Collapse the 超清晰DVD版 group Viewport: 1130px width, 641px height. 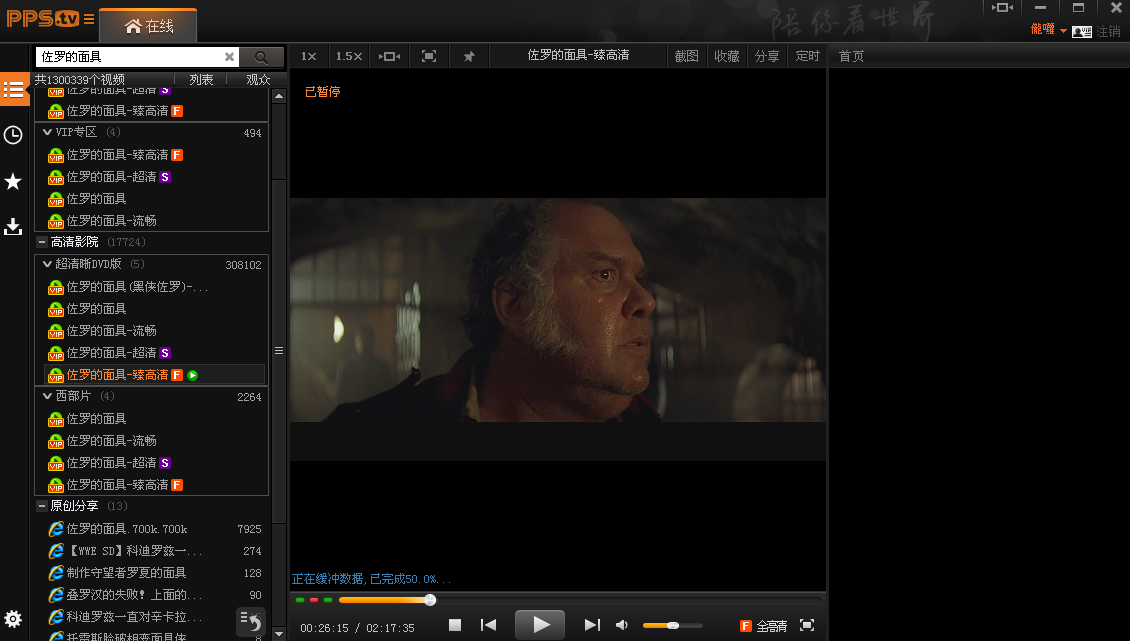[48, 264]
